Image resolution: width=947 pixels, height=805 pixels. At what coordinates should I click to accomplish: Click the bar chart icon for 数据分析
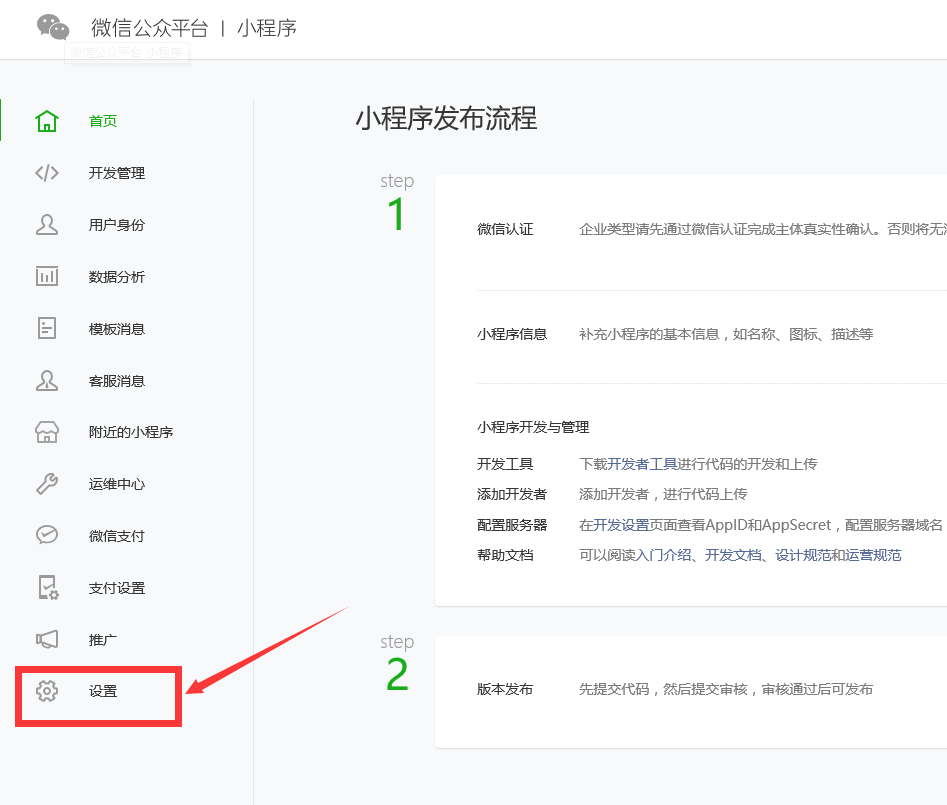pos(47,277)
